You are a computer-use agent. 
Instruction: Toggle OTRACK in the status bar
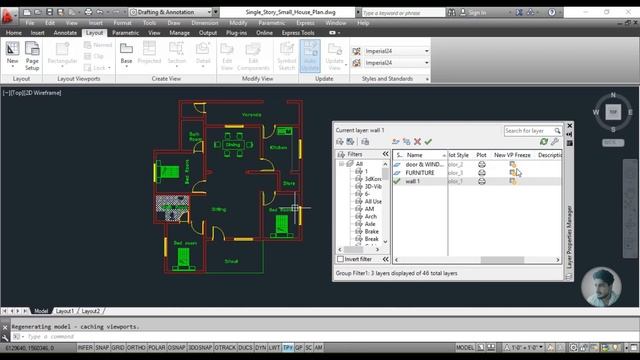click(x=225, y=348)
